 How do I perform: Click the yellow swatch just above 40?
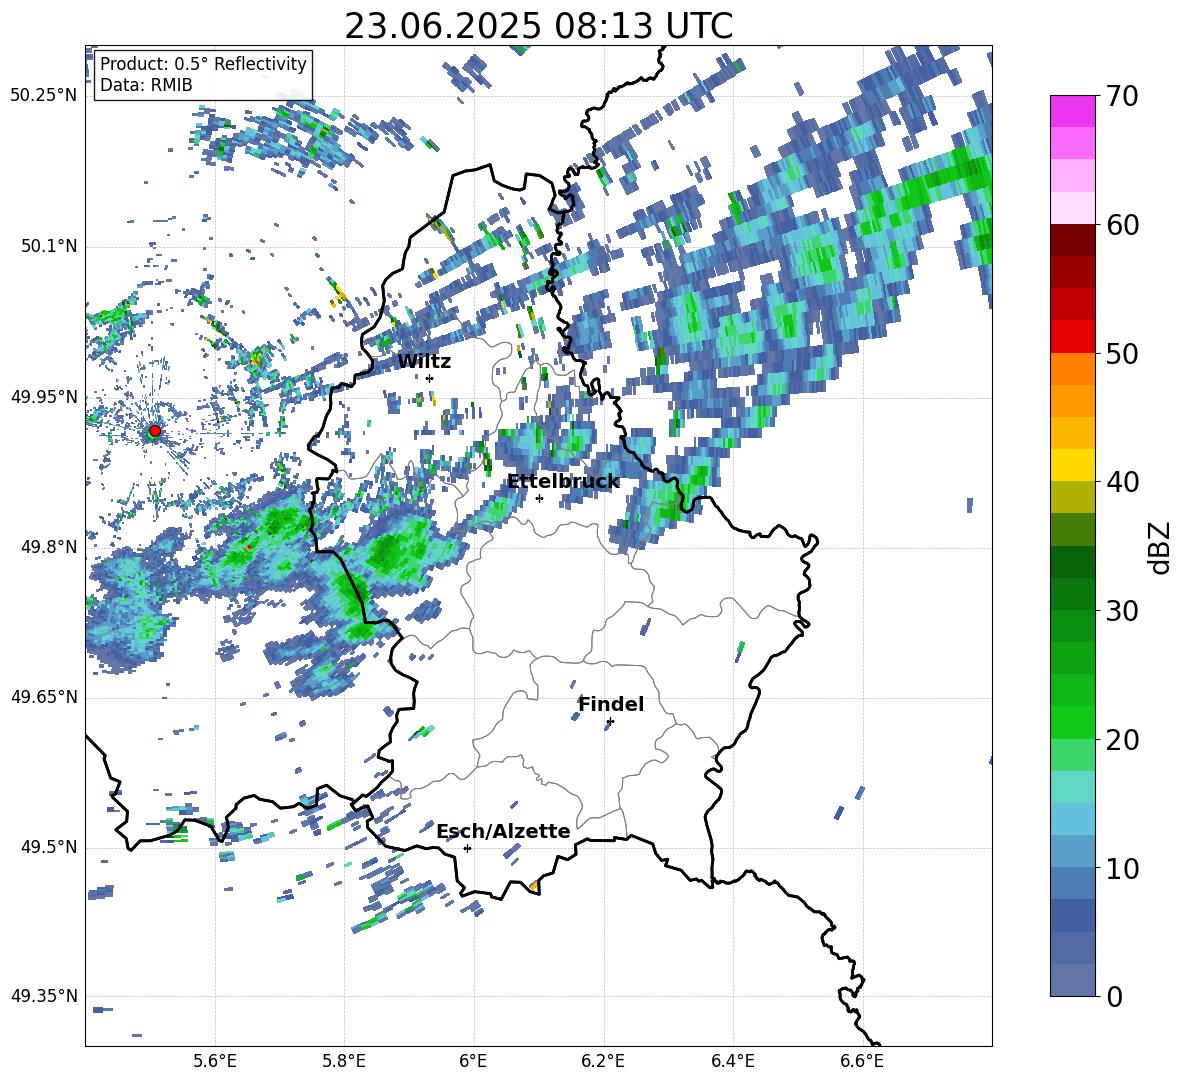tap(1072, 466)
